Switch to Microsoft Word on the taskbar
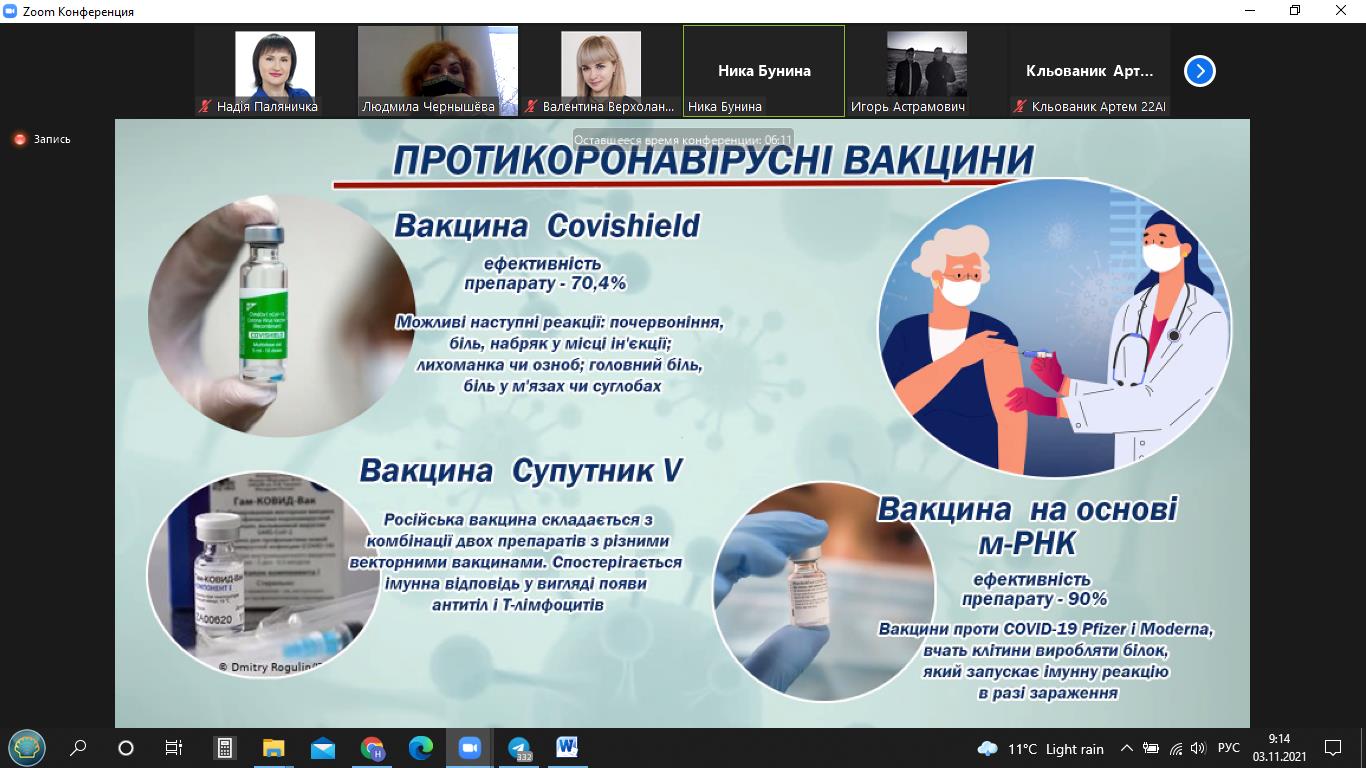Image resolution: width=1366 pixels, height=768 pixels. point(567,747)
